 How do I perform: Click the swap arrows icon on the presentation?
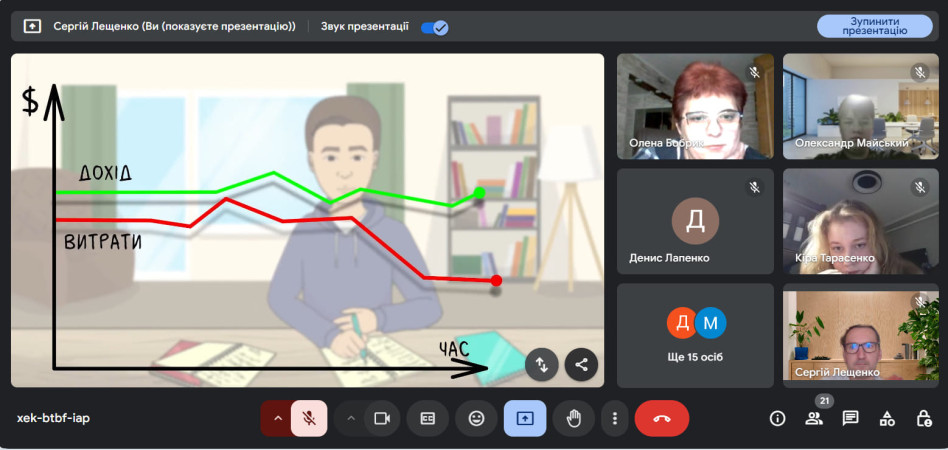[541, 364]
